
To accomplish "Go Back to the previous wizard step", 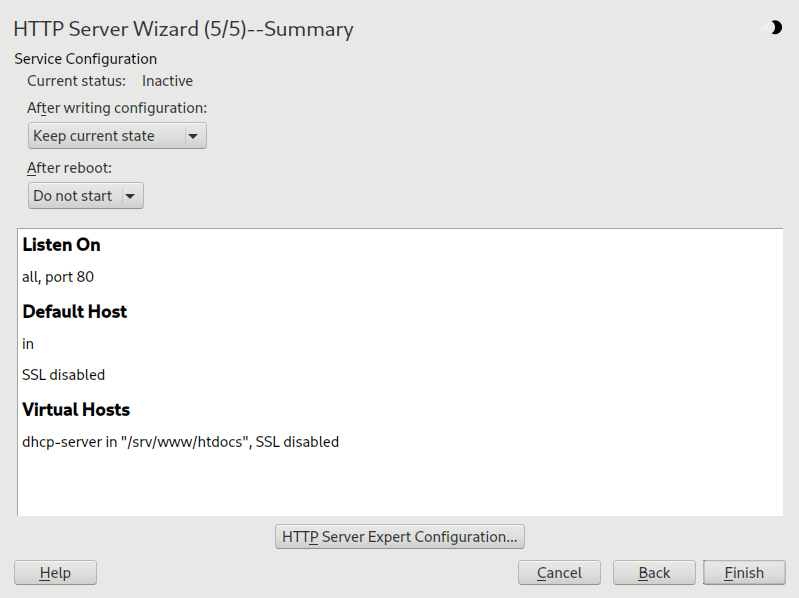I will pyautogui.click(x=654, y=573).
